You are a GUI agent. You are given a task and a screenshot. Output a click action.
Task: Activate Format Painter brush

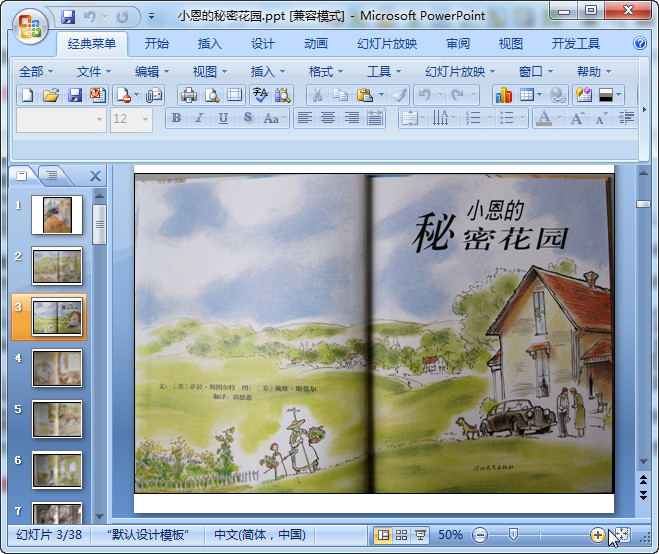pyautogui.click(x=399, y=95)
